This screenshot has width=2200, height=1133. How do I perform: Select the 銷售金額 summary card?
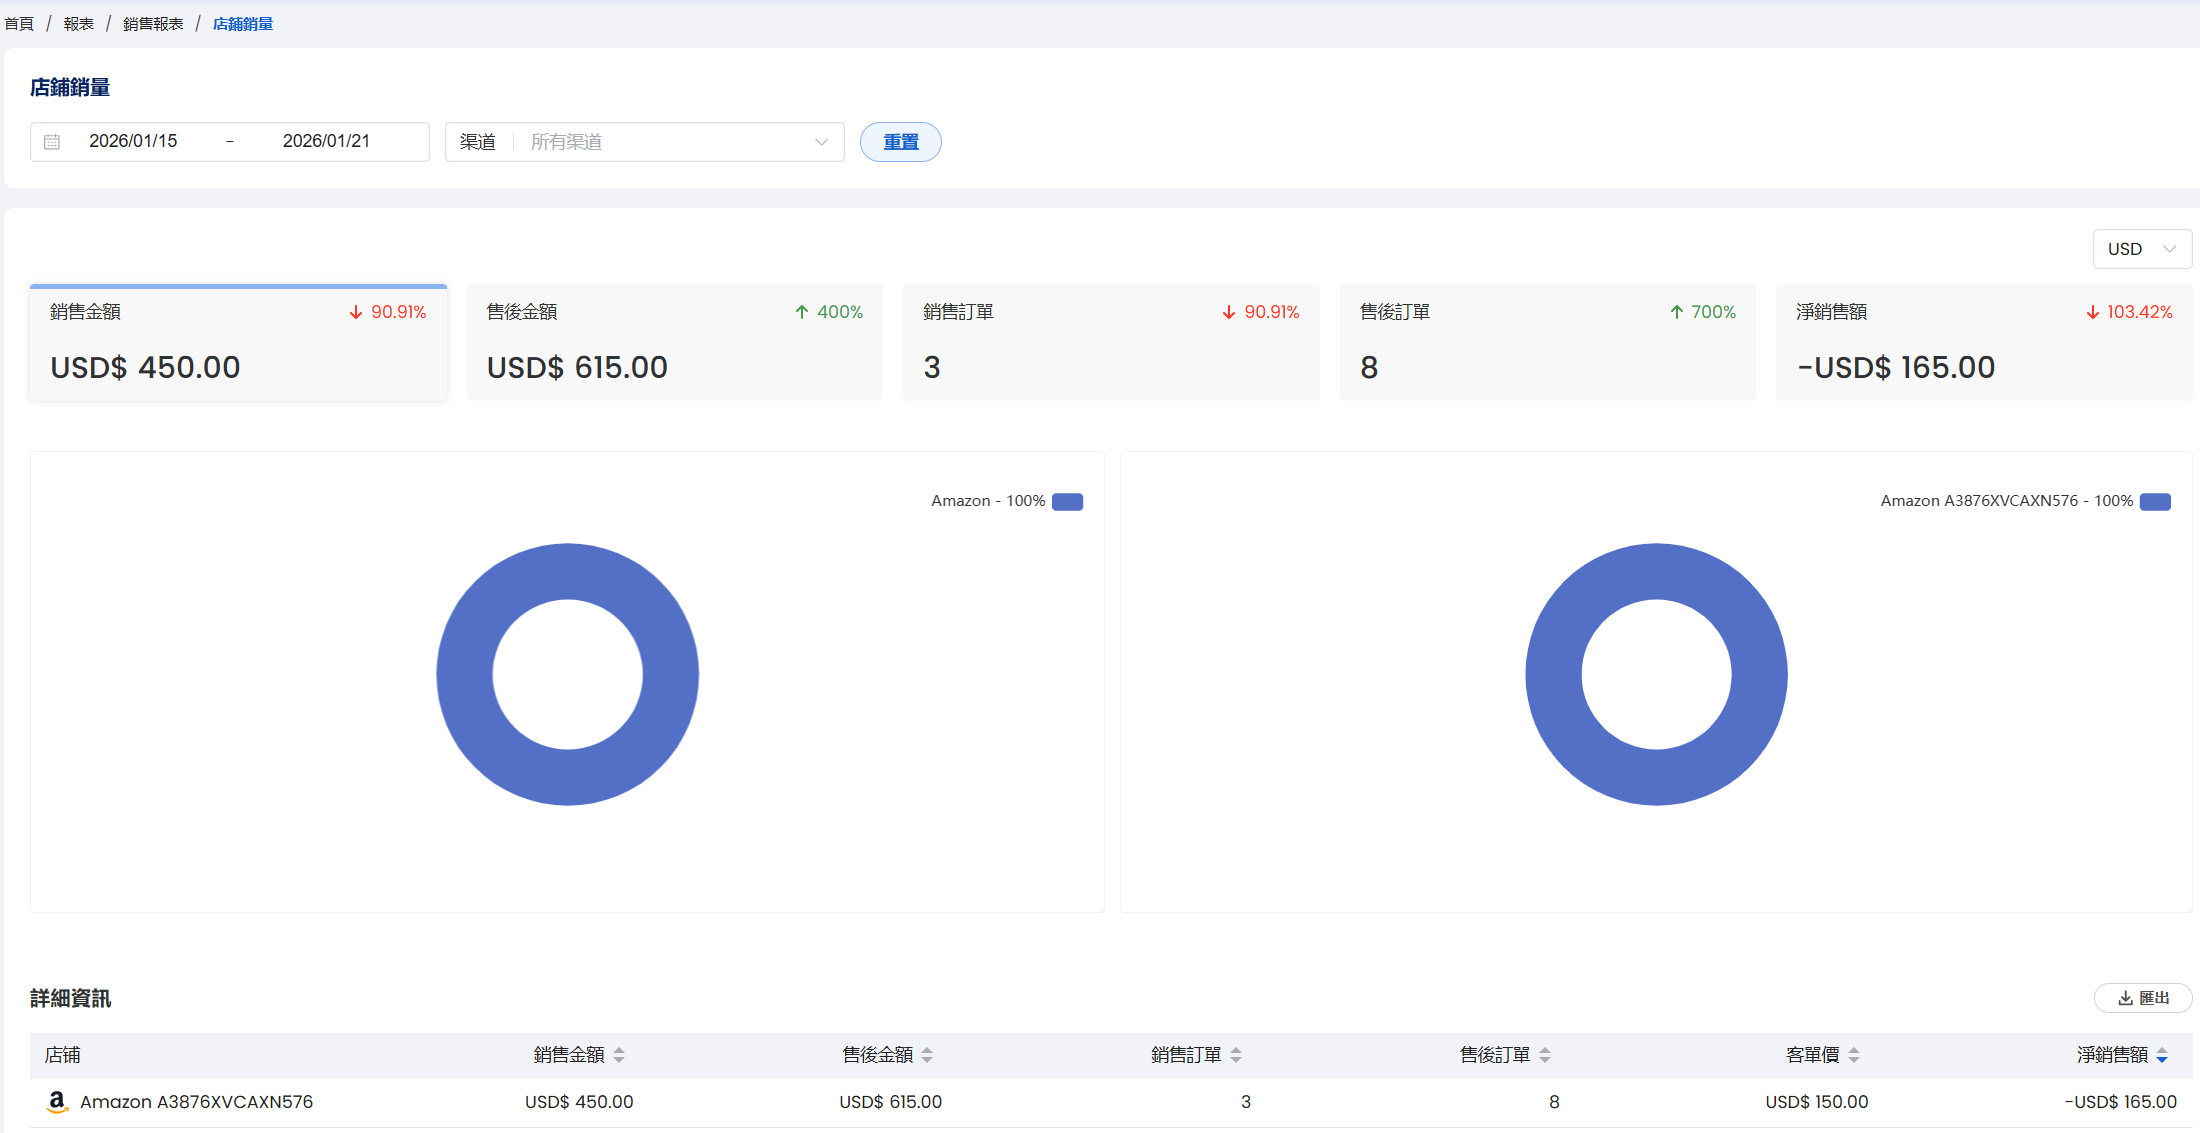click(x=238, y=343)
